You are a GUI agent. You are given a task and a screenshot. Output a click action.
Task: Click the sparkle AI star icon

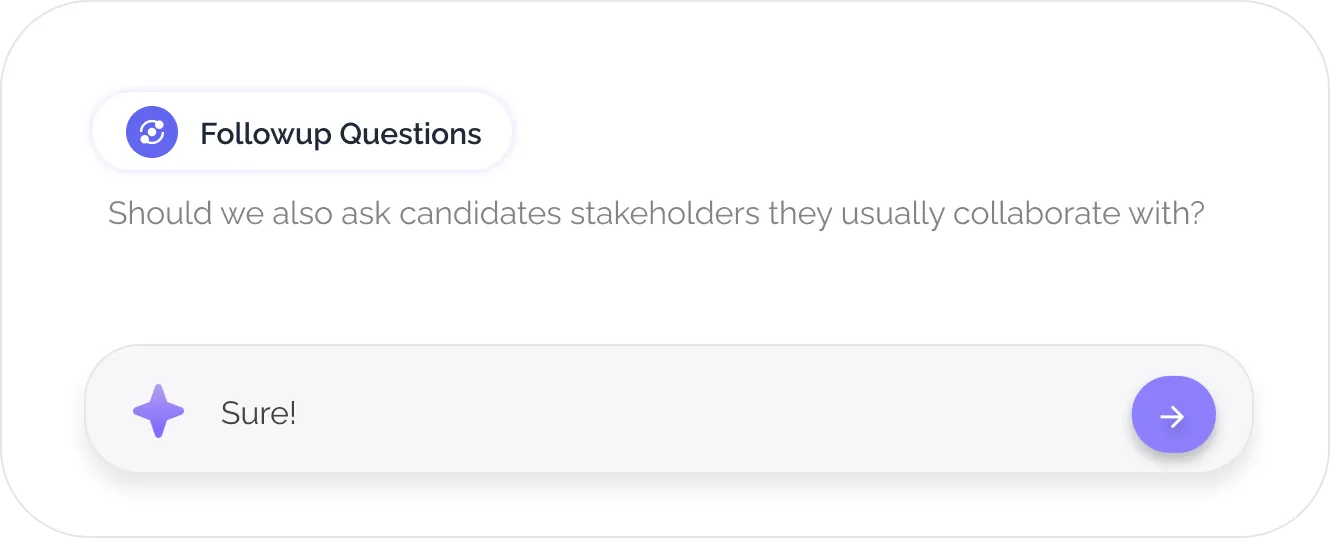(x=158, y=411)
